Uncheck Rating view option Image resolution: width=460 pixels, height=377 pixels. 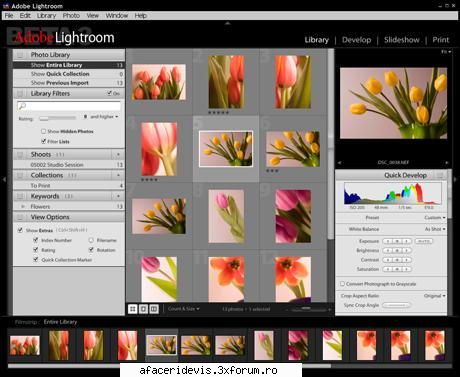pos(36,250)
